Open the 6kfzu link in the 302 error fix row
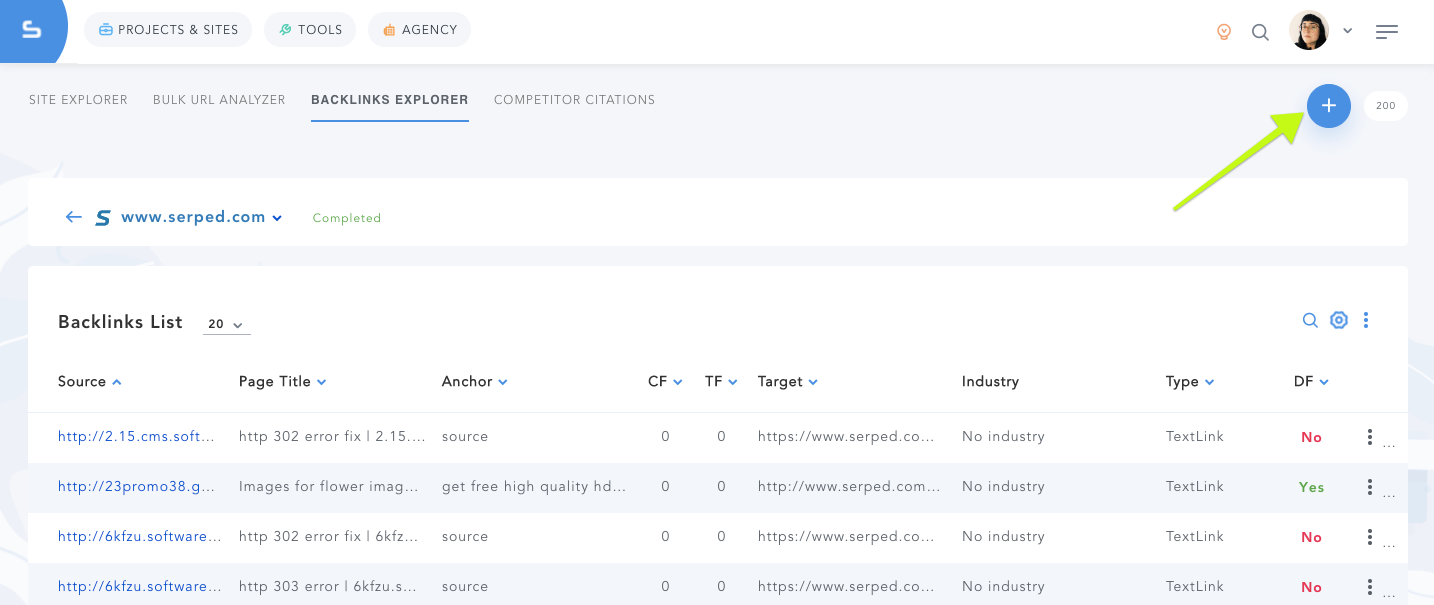The width and height of the screenshot is (1434, 605). tap(140, 537)
